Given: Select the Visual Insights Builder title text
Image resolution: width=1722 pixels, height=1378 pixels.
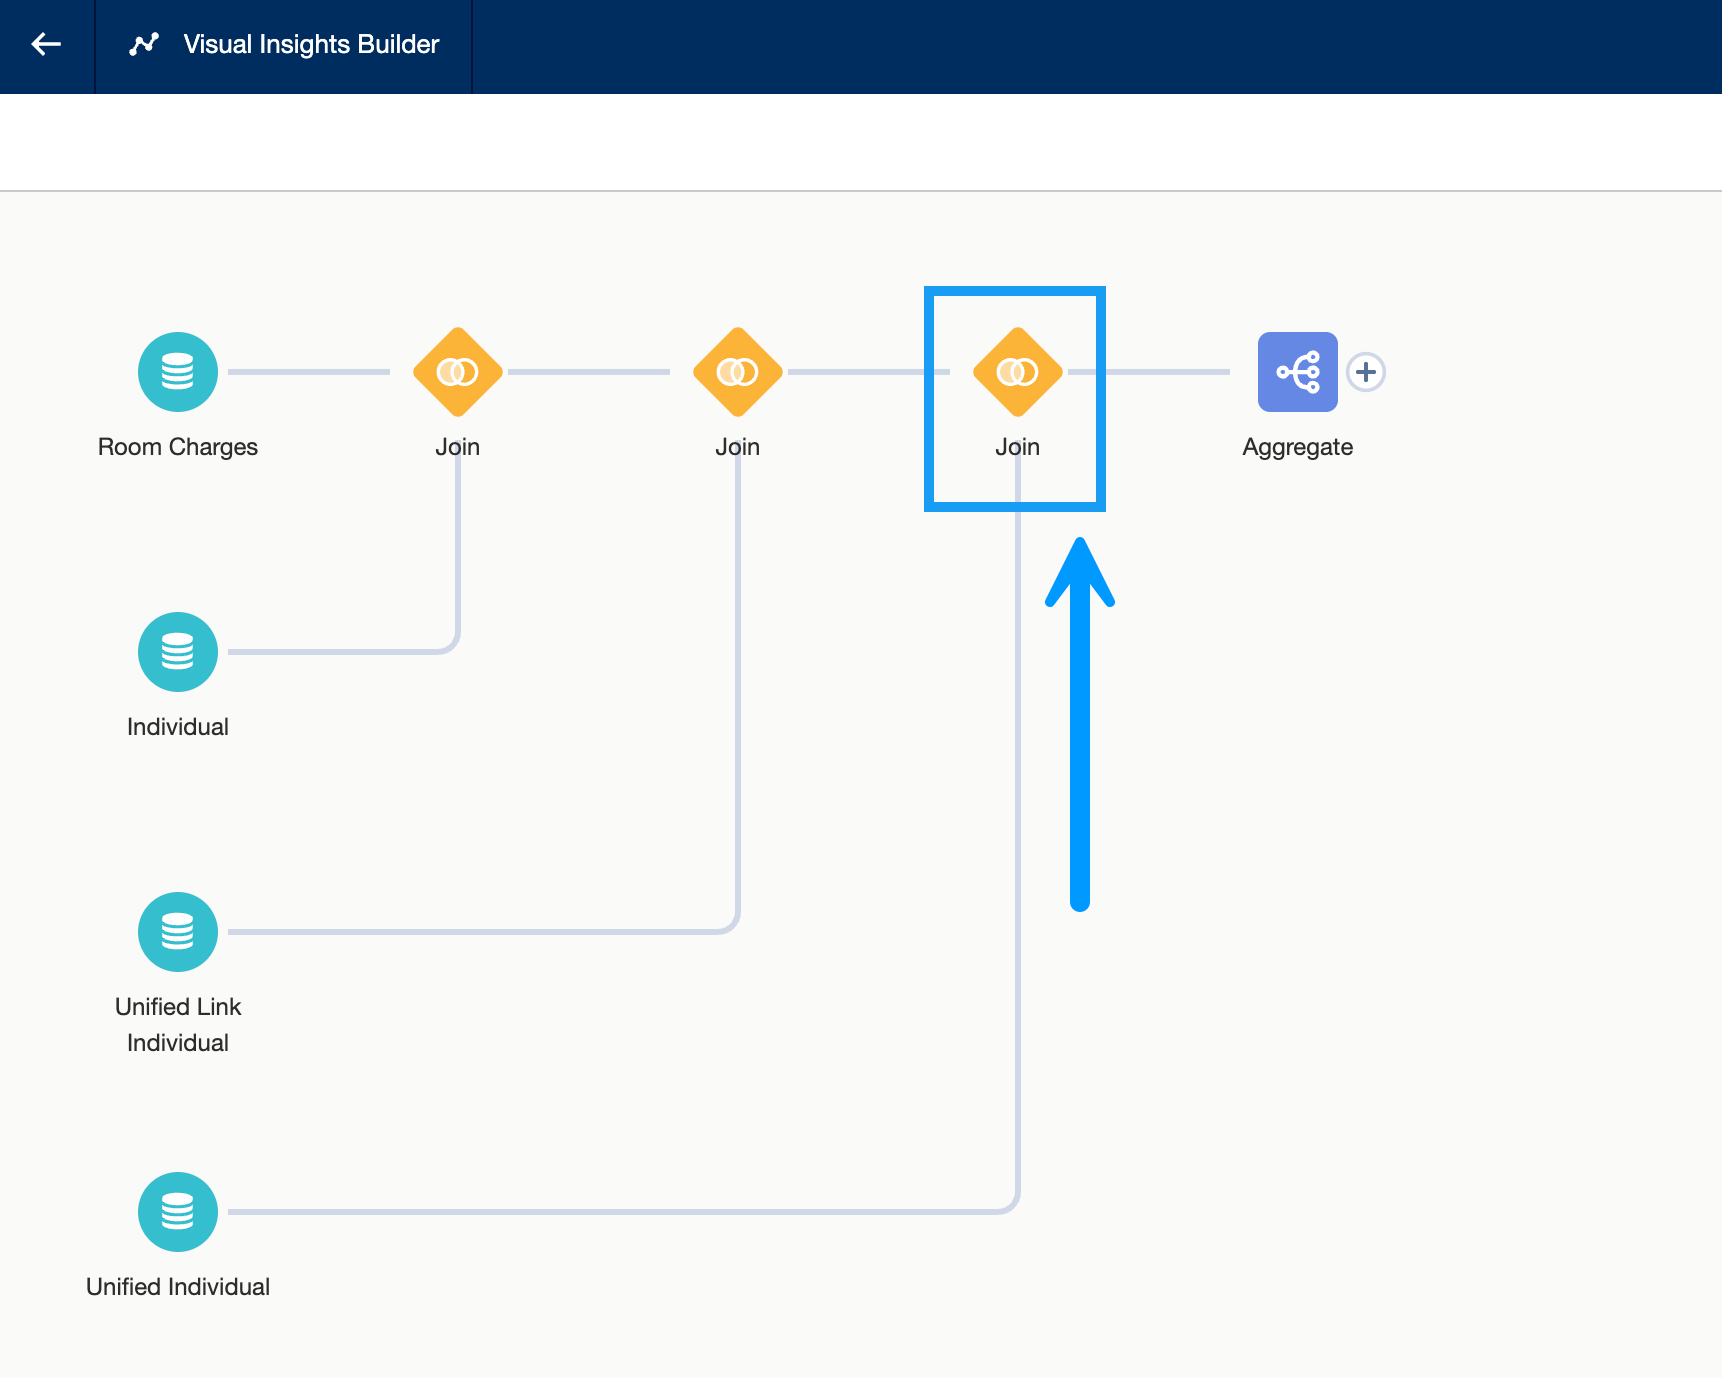Looking at the screenshot, I should (311, 44).
